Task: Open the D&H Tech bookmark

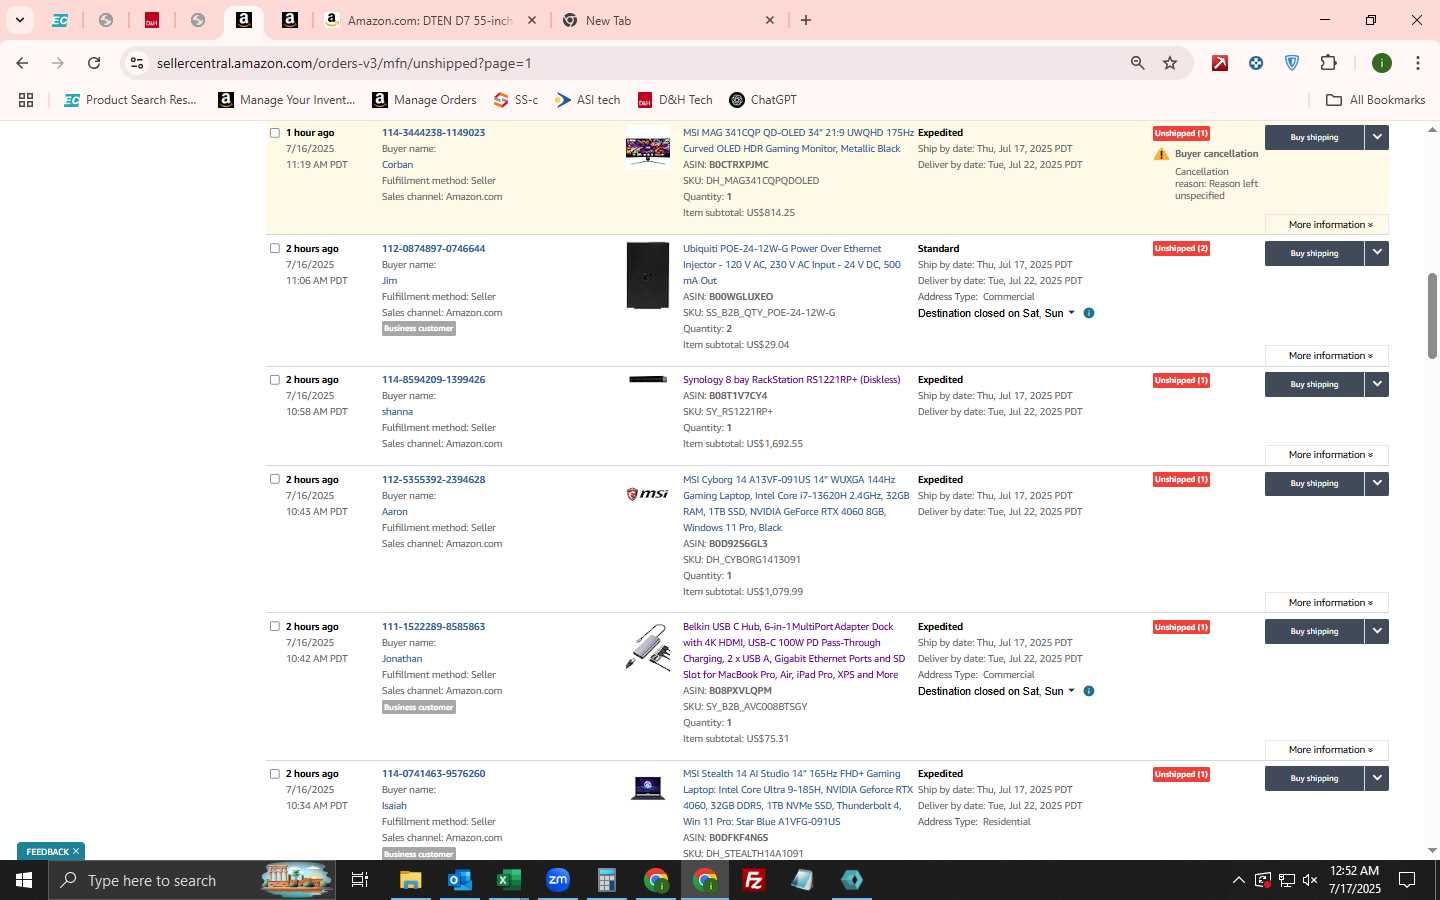Action: click(675, 100)
